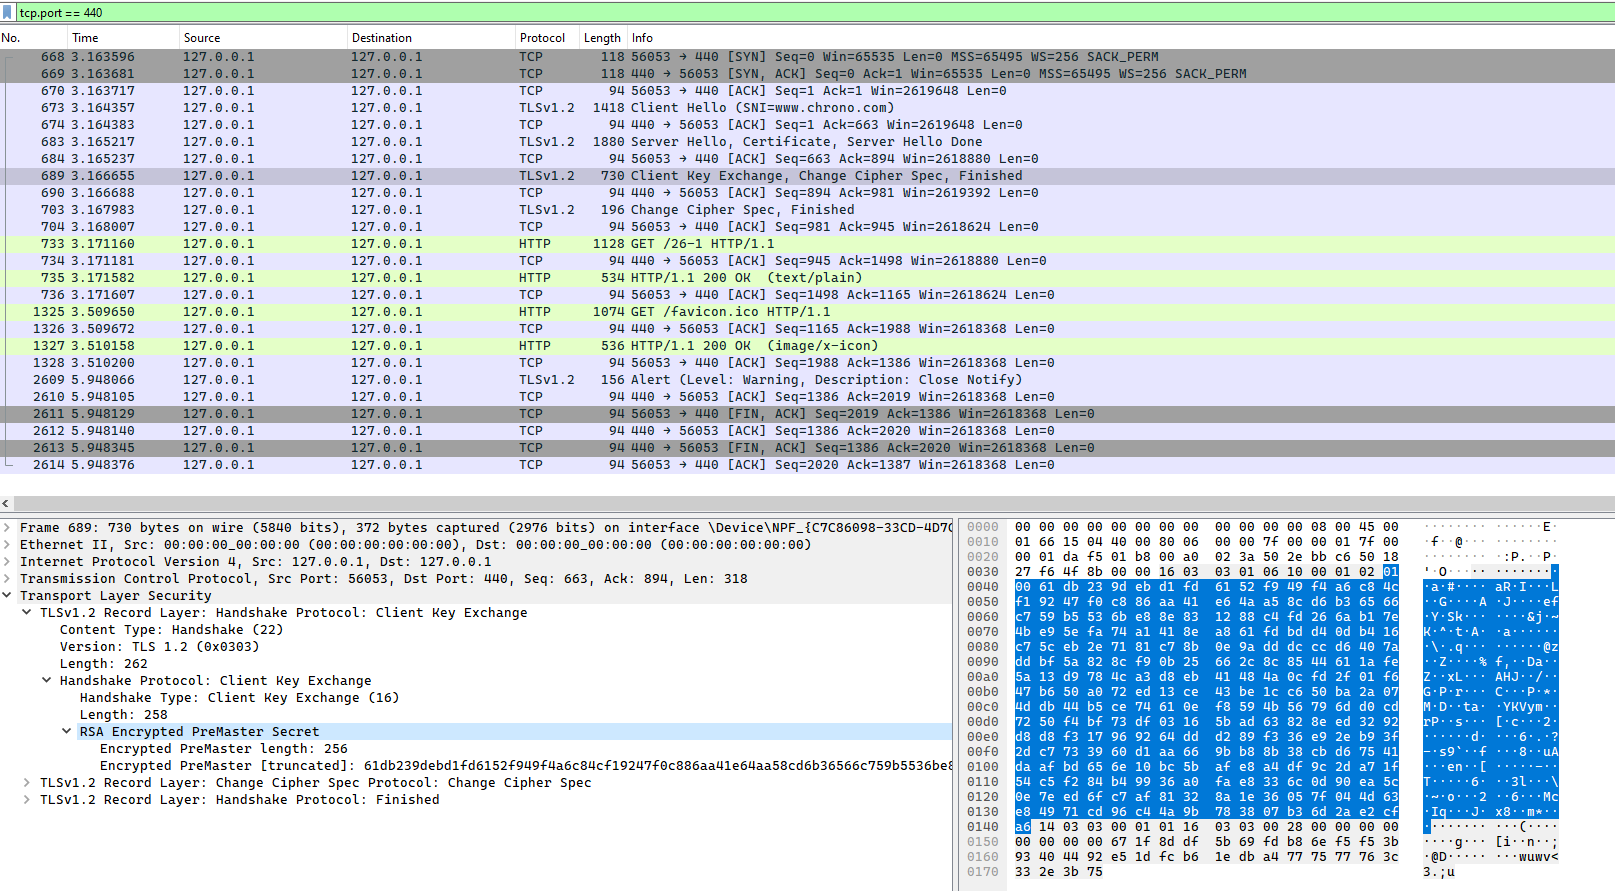Select packet 1327 HTTP 200 OK image/x-icon row
The height and width of the screenshot is (891, 1615).
click(807, 346)
